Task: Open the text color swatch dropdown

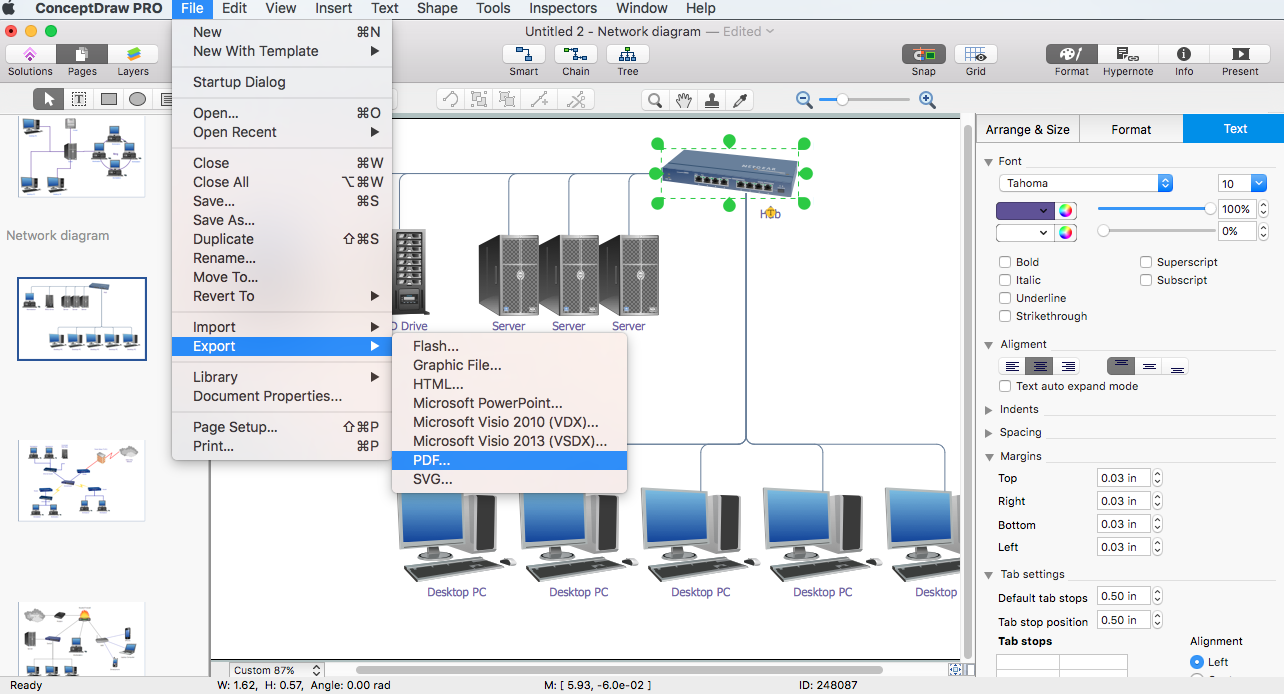Action: click(1025, 210)
